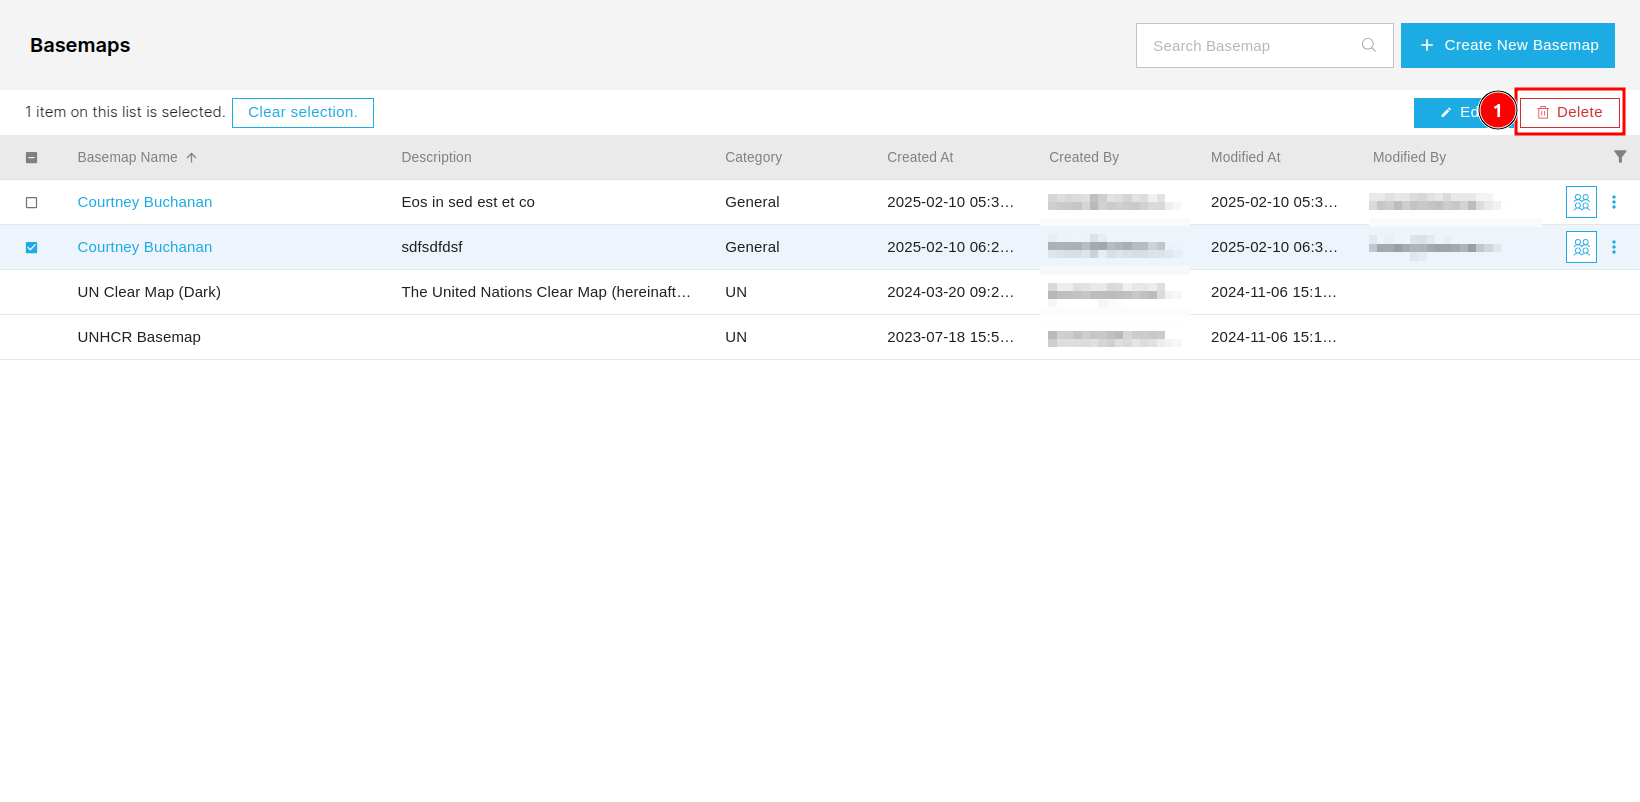Click the Modified At column header
Image resolution: width=1640 pixels, height=802 pixels.
(1245, 157)
